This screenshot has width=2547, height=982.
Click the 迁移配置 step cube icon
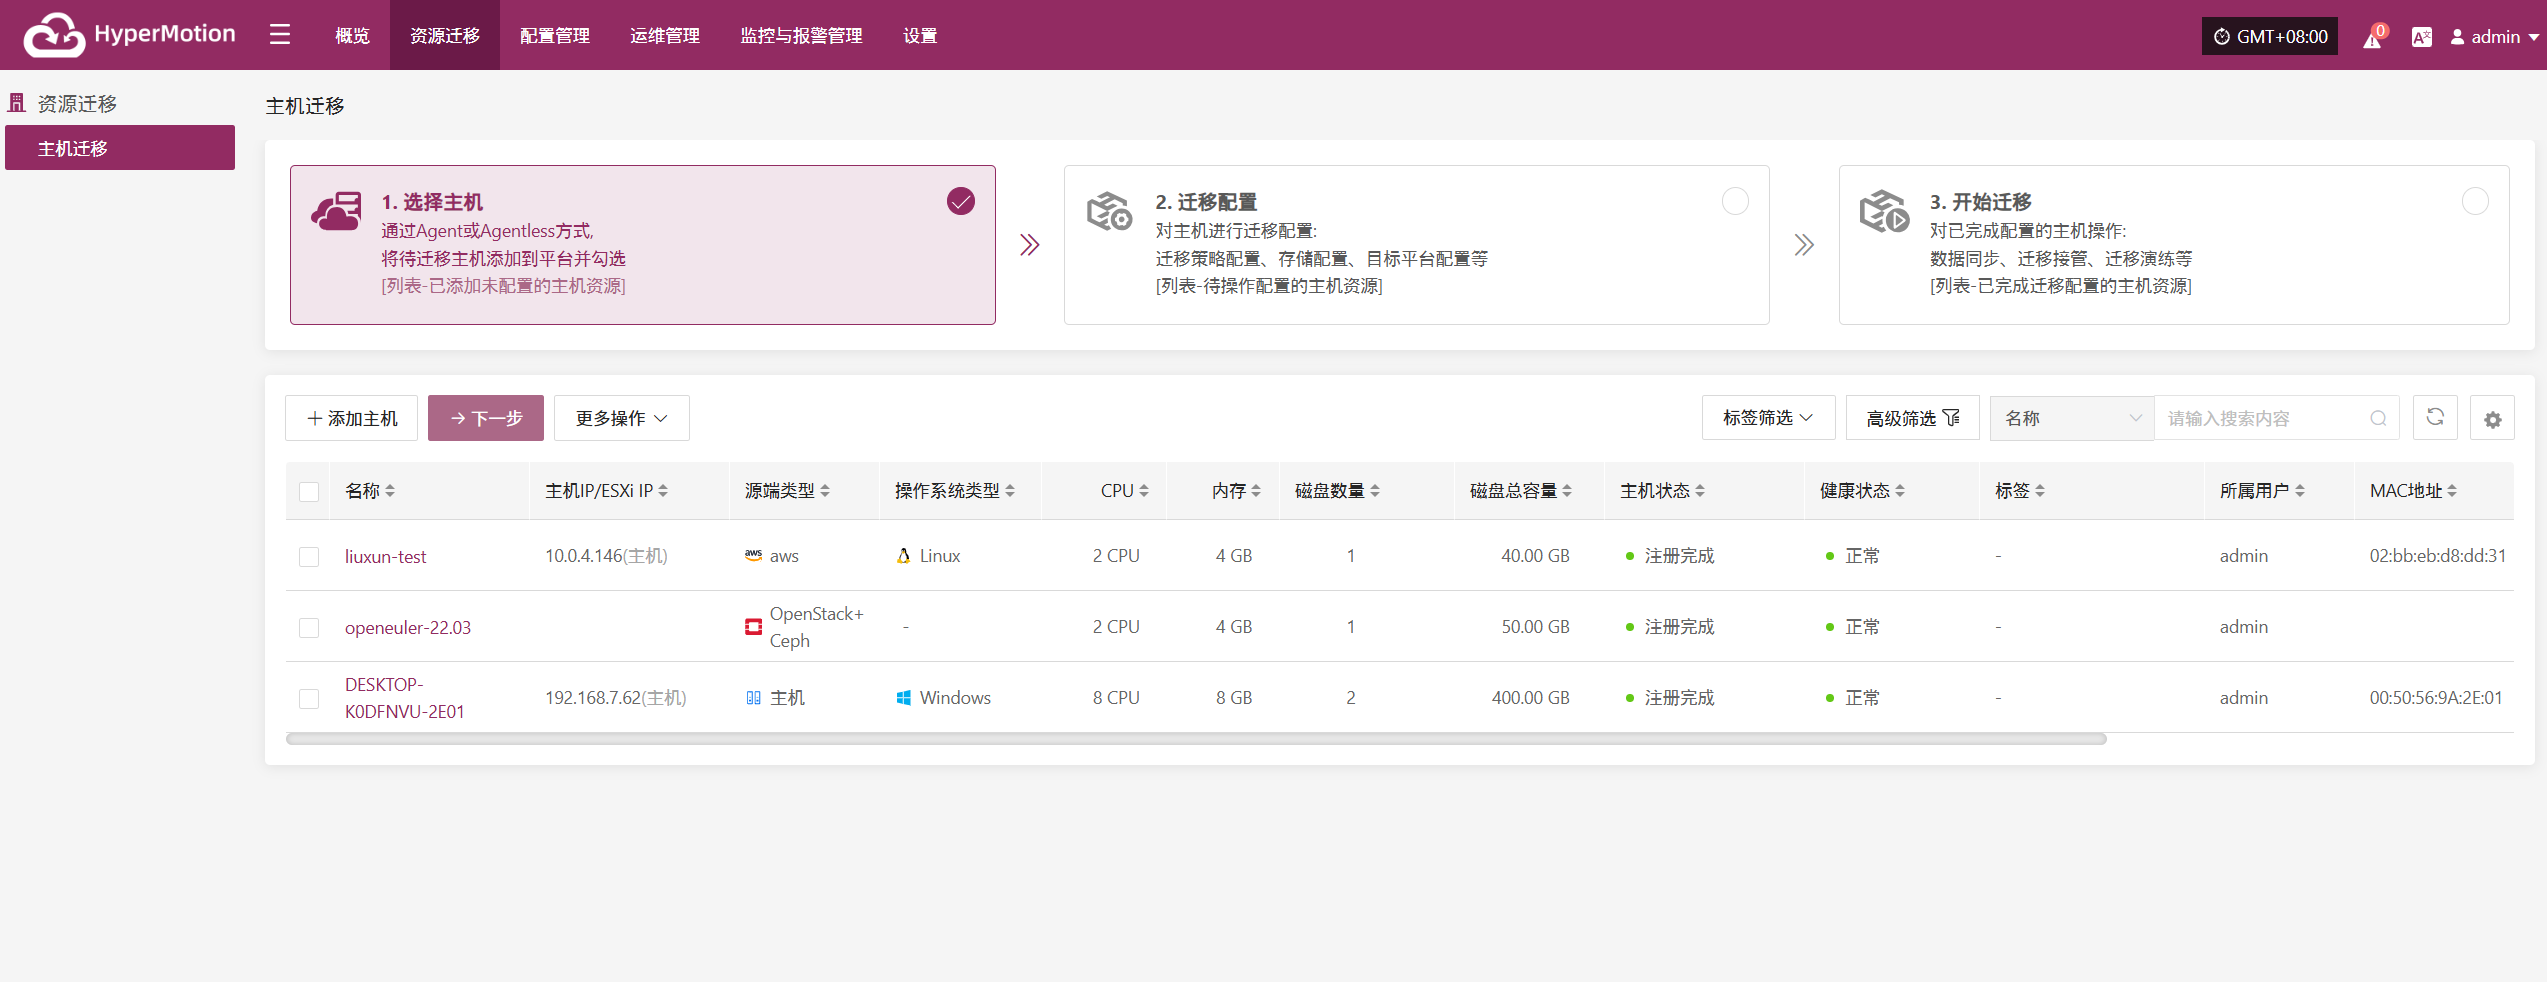pyautogui.click(x=1109, y=211)
